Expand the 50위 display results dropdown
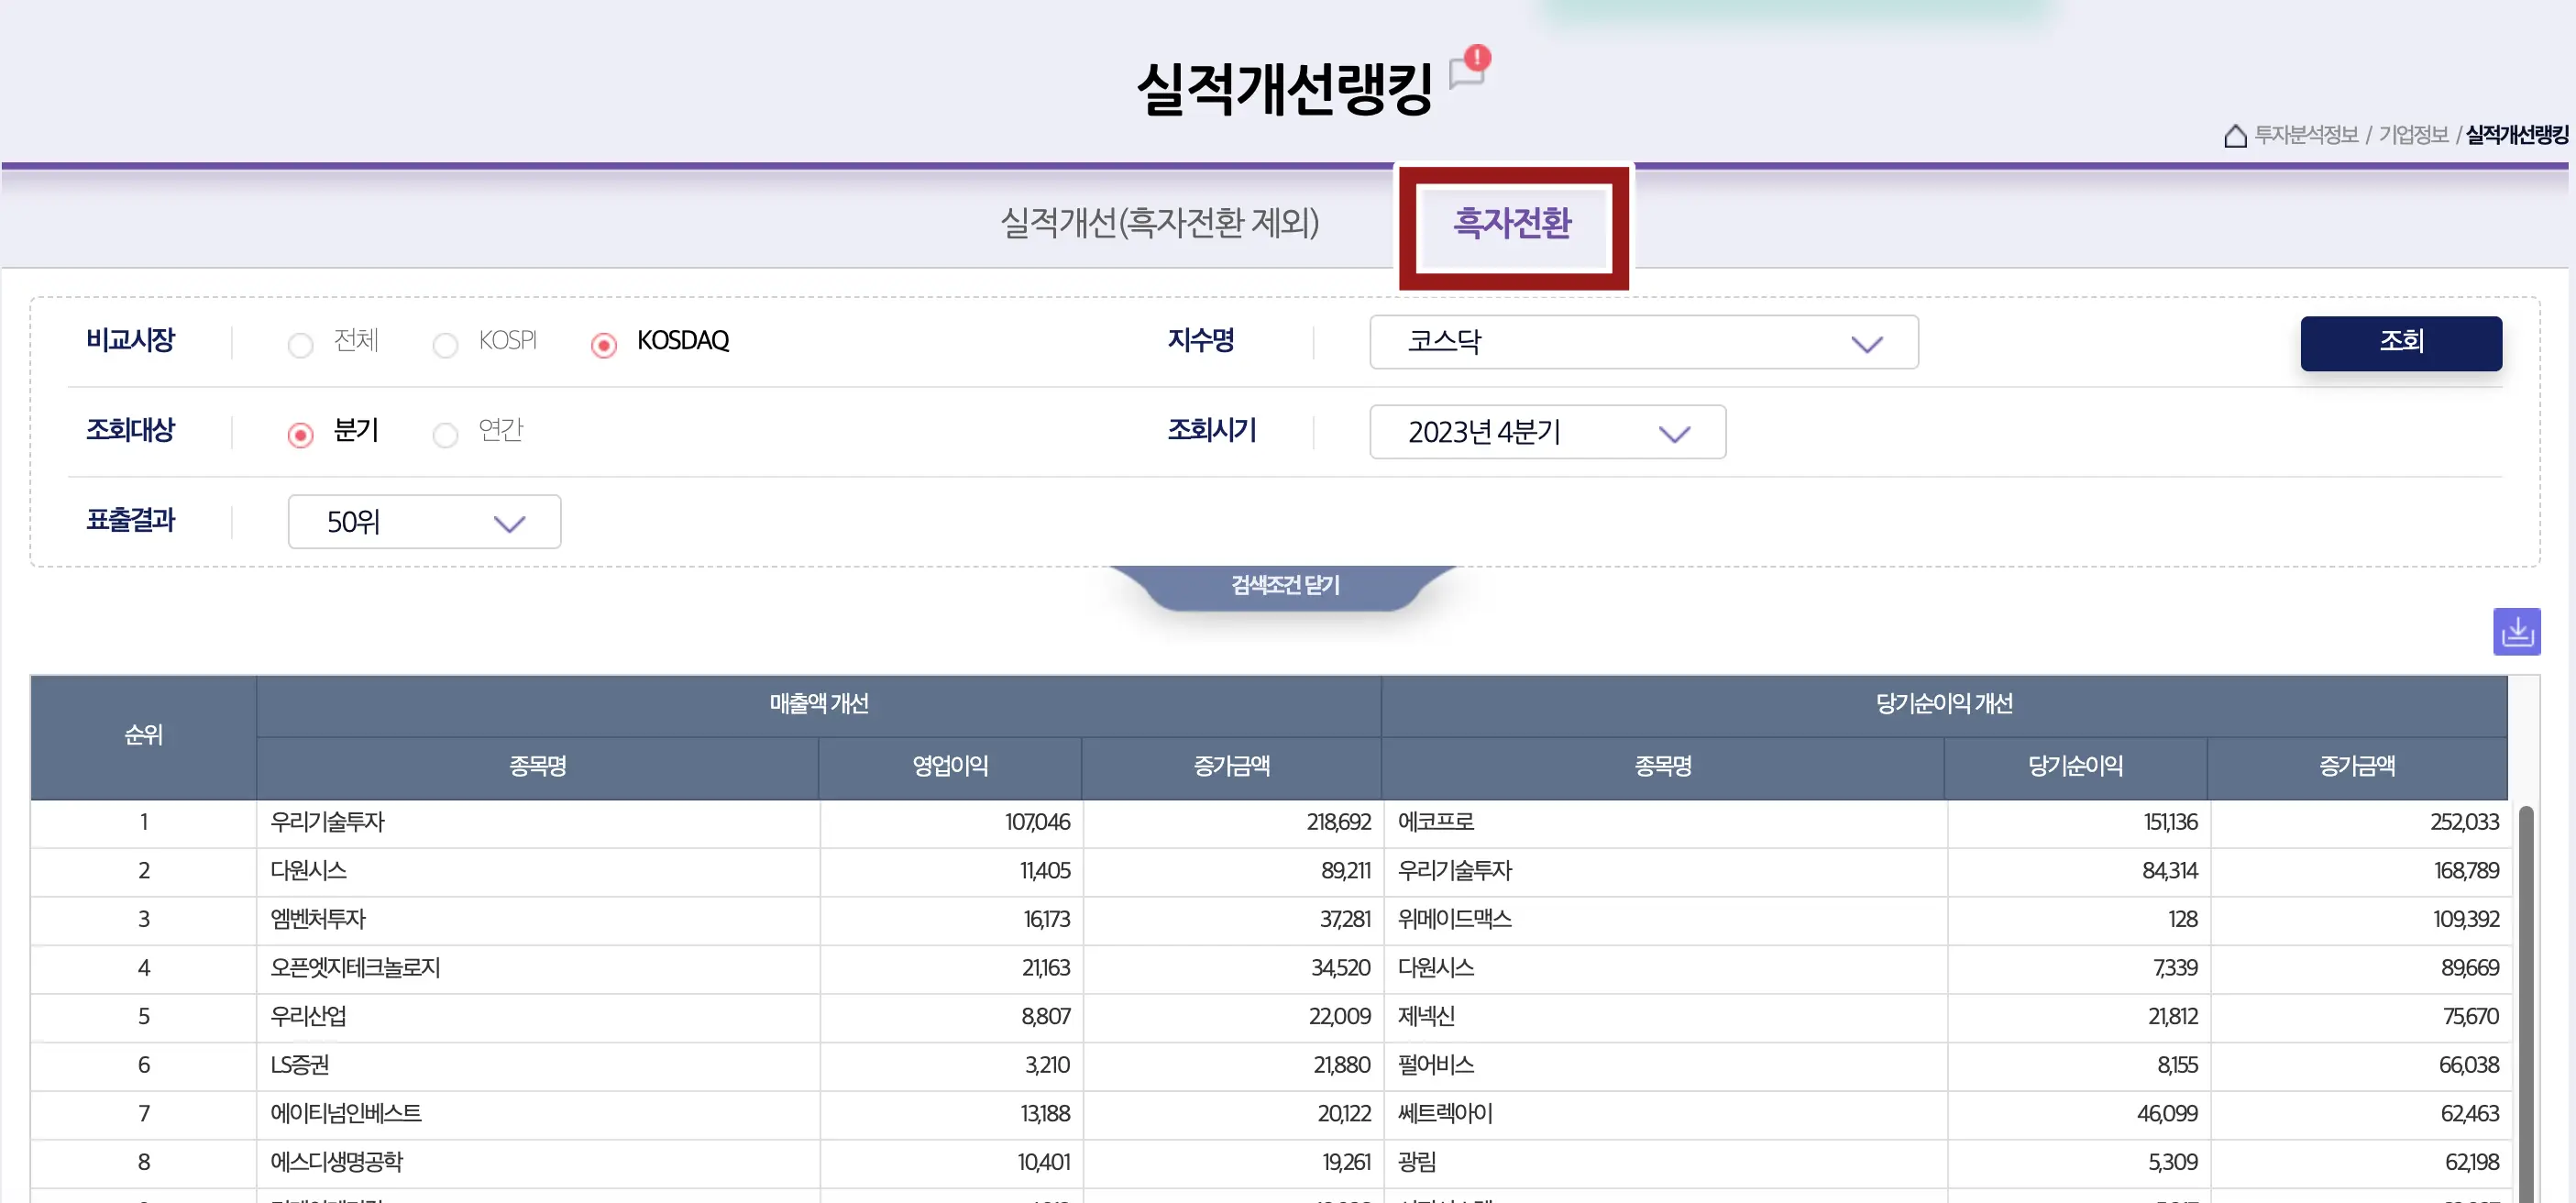This screenshot has width=2576, height=1203. click(424, 522)
